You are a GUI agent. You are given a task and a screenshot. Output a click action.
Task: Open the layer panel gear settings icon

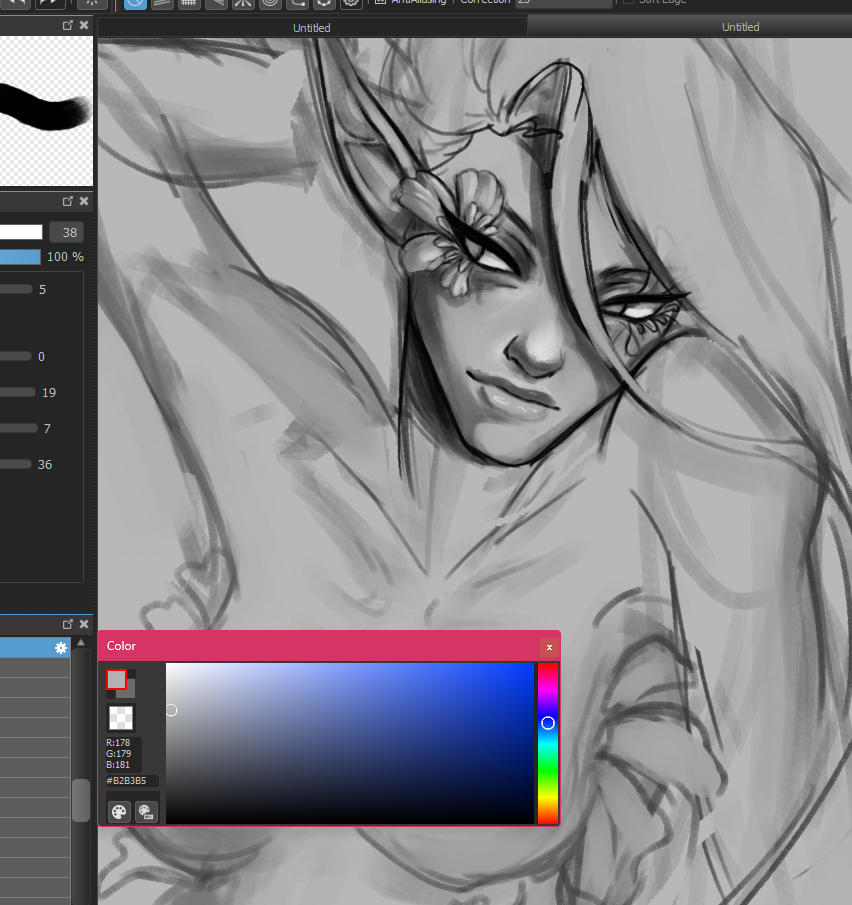(x=61, y=648)
